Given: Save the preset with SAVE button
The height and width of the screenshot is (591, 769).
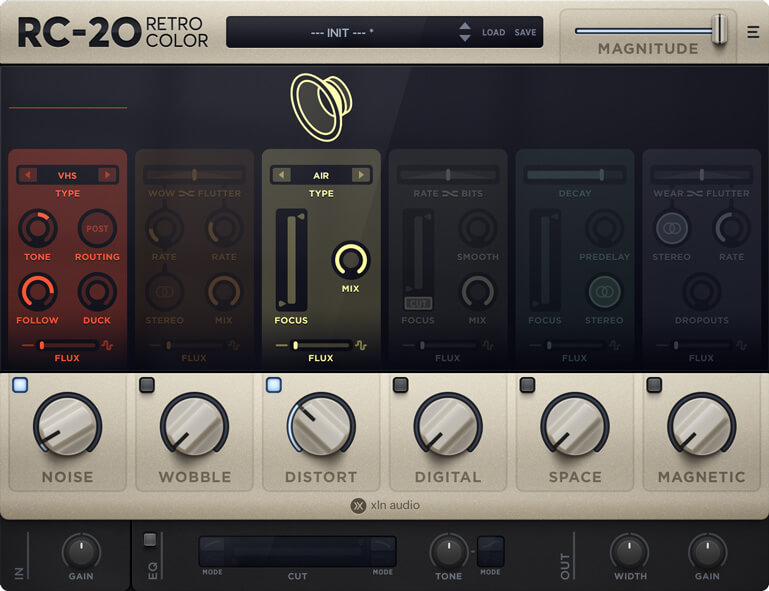Looking at the screenshot, I should [x=525, y=32].
